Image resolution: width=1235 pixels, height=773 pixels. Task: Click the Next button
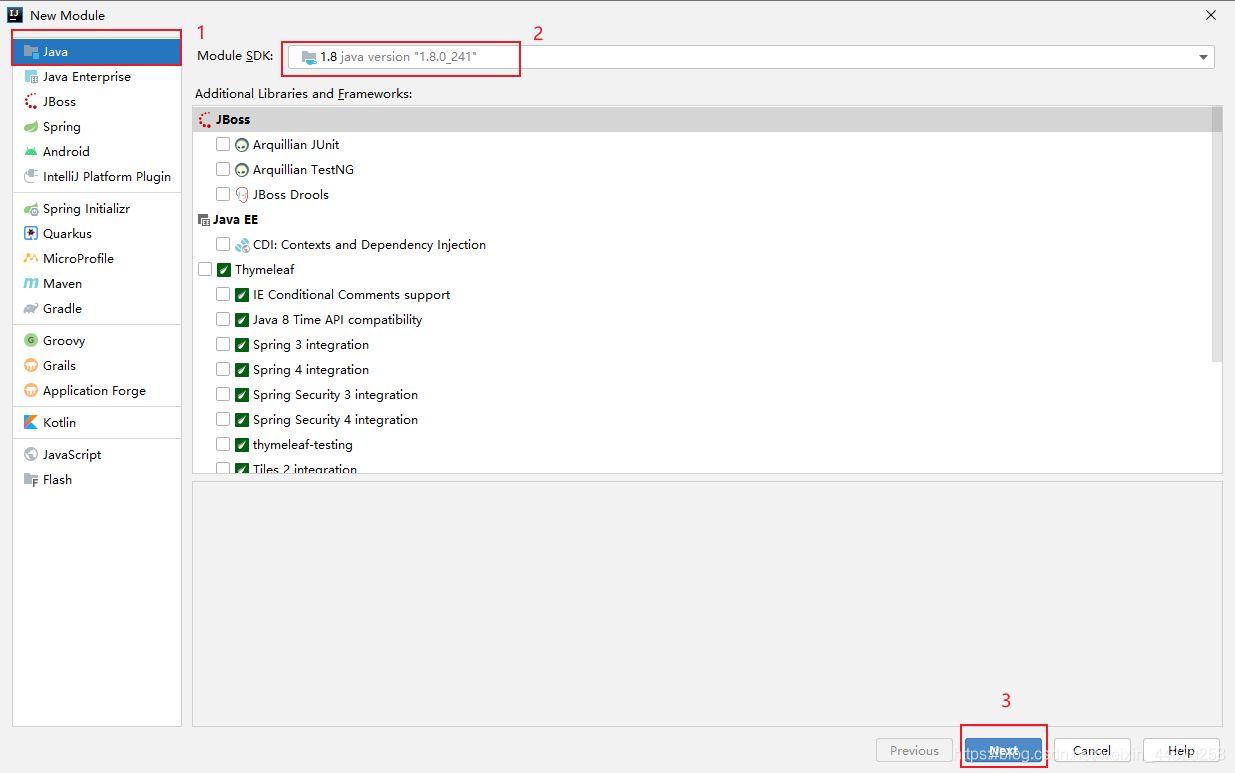pyautogui.click(x=1004, y=750)
